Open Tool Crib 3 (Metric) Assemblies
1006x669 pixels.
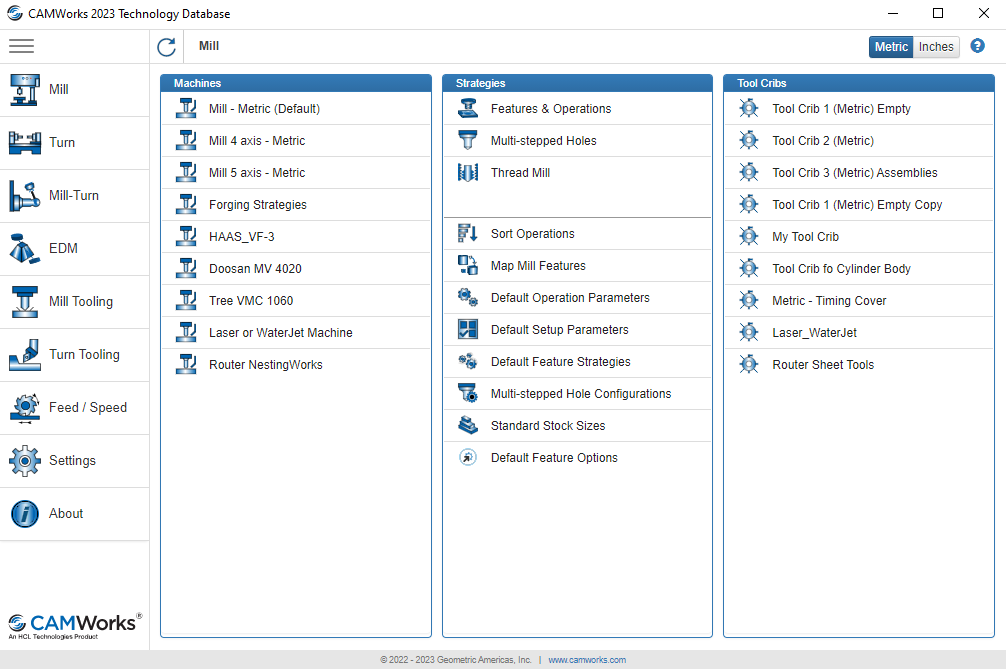click(859, 173)
